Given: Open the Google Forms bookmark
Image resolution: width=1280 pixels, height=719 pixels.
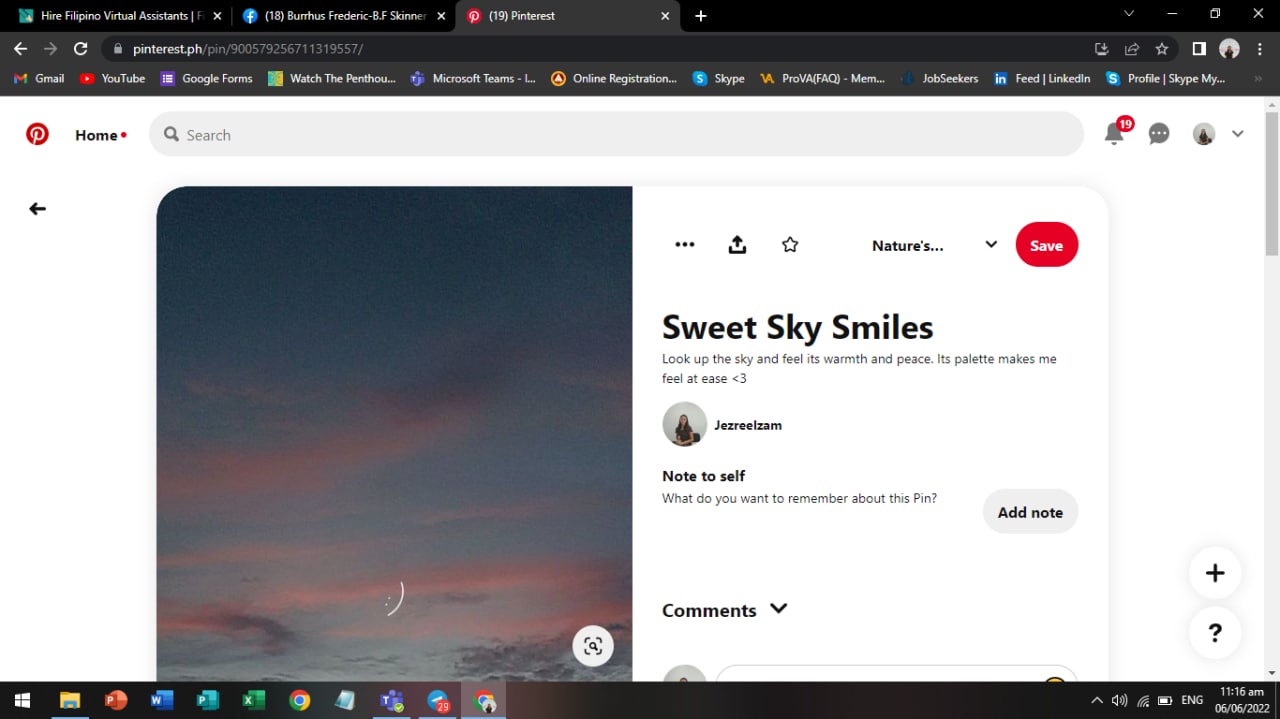Looking at the screenshot, I should [206, 78].
